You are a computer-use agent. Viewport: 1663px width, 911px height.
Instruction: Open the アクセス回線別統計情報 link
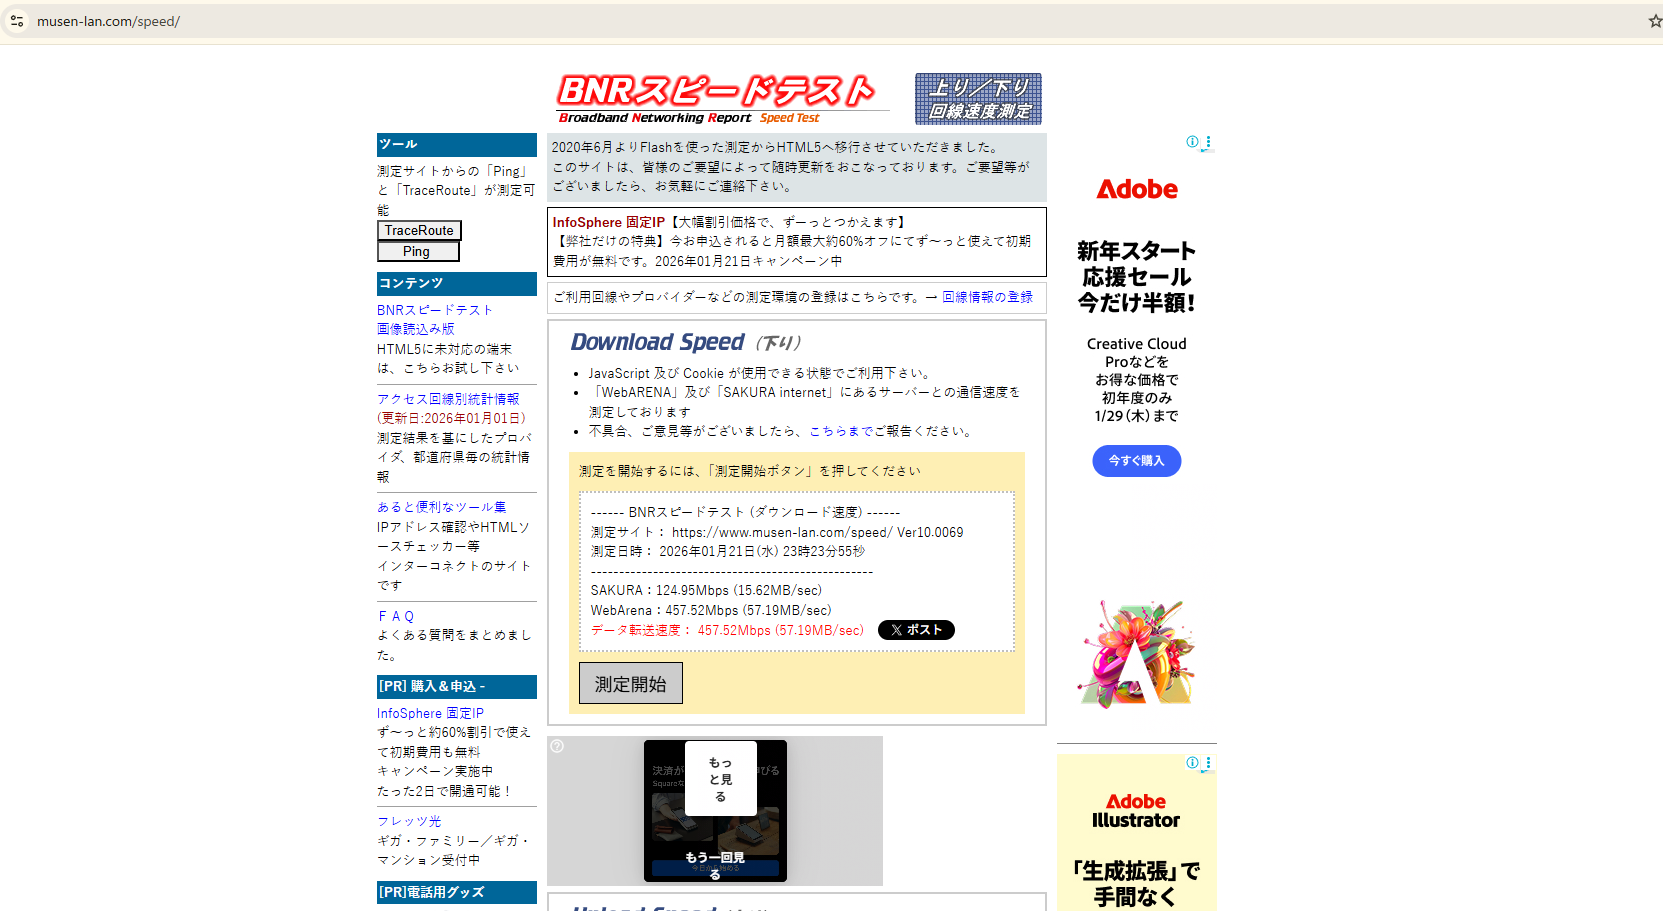point(448,399)
